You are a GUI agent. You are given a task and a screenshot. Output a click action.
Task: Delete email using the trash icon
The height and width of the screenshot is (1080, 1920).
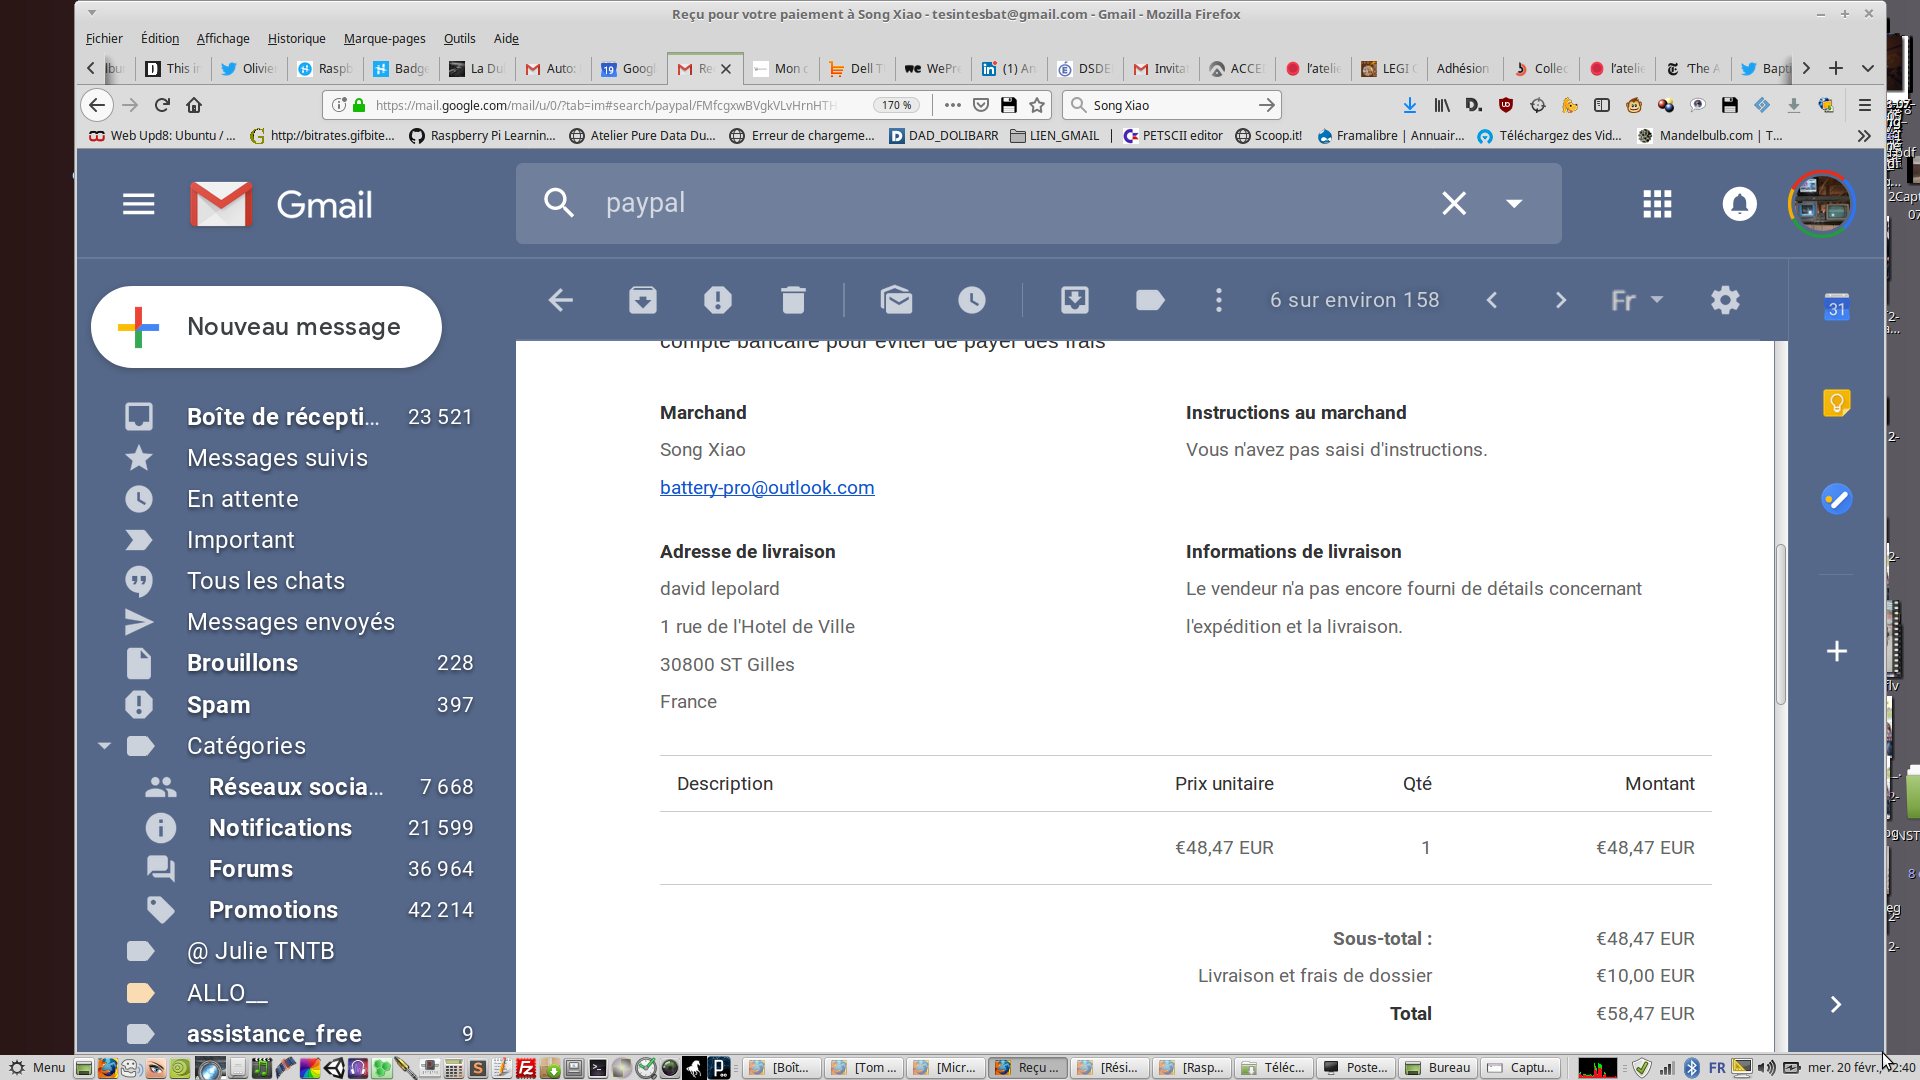point(793,300)
